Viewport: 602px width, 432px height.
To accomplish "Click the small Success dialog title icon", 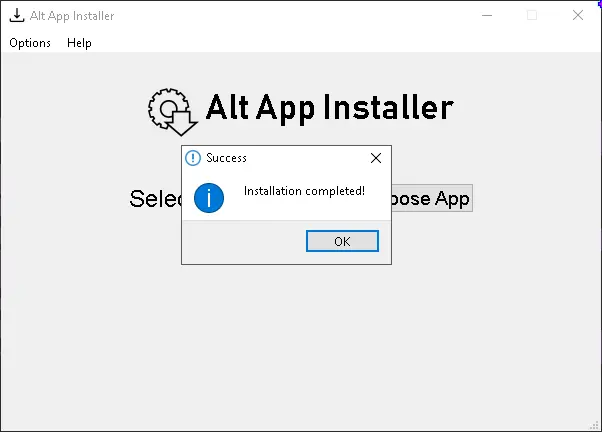I will (x=193, y=158).
